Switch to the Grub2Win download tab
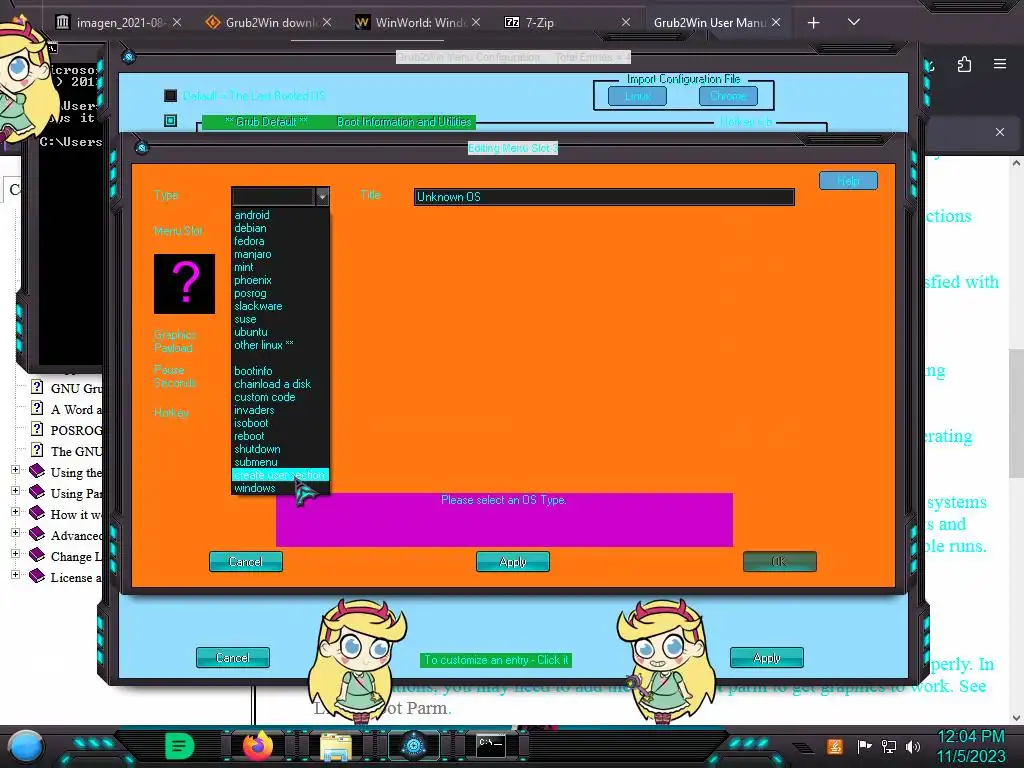Screen dimensions: 1024x768 (270, 23)
